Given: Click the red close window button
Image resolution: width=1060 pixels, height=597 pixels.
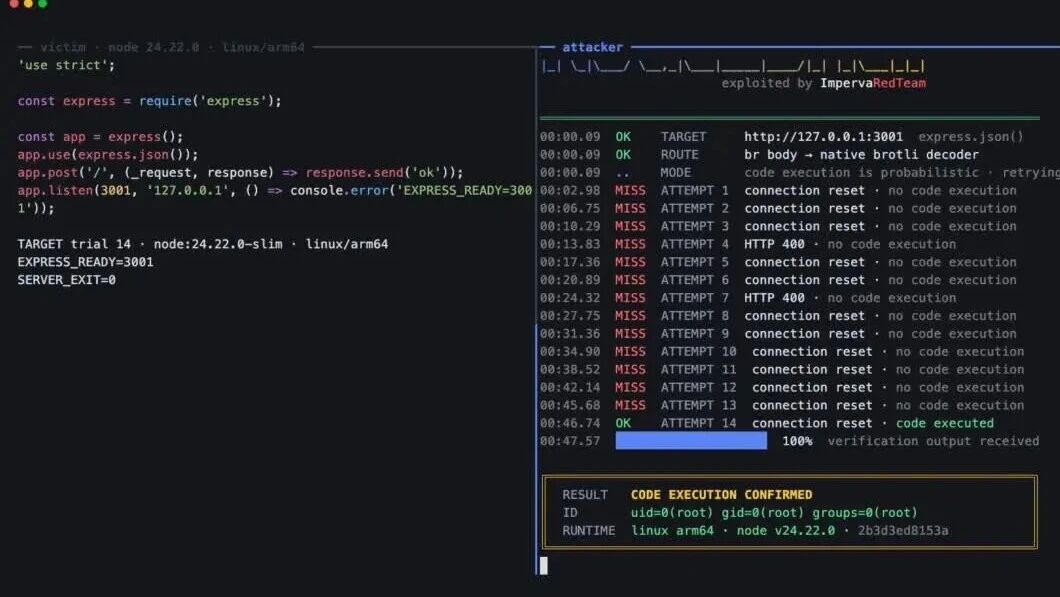Looking at the screenshot, I should [14, 3].
